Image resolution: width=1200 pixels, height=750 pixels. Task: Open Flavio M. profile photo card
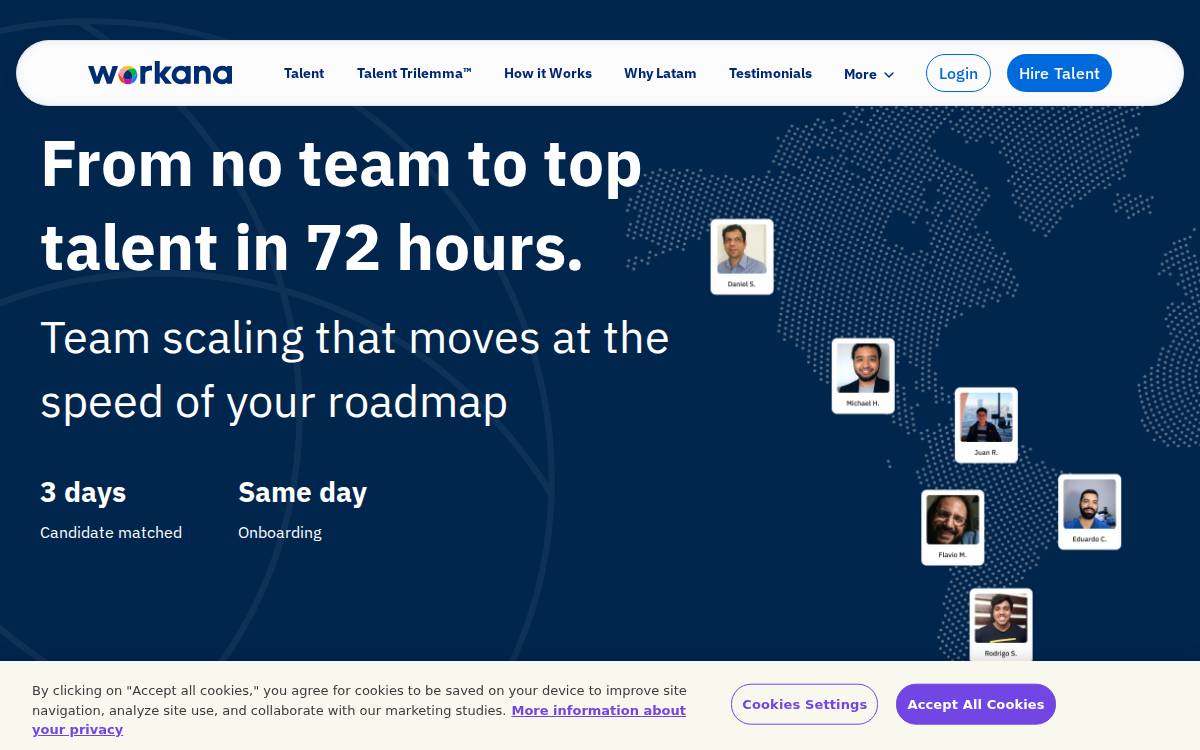coord(952,527)
